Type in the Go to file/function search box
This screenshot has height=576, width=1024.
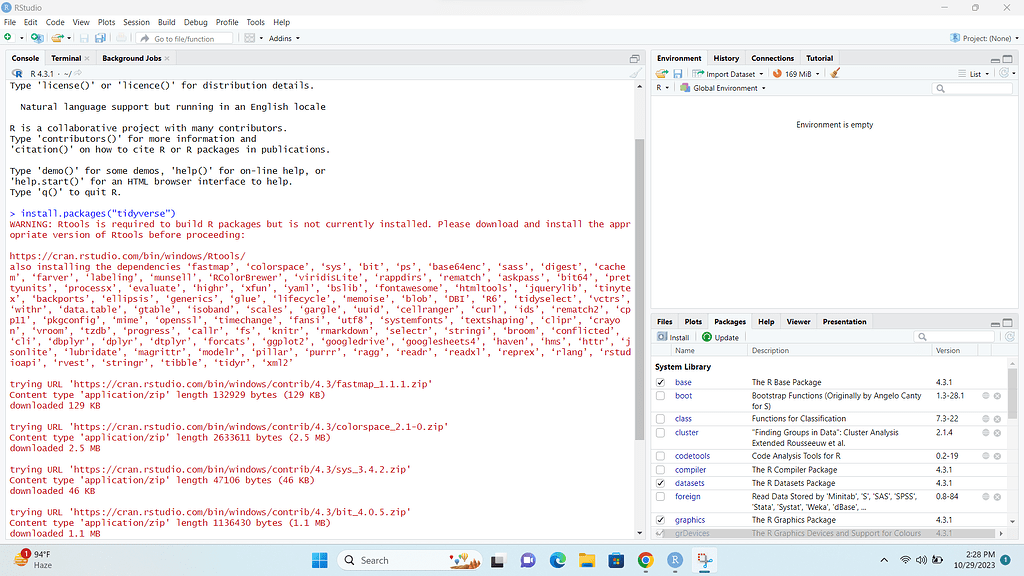pyautogui.click(x=185, y=38)
